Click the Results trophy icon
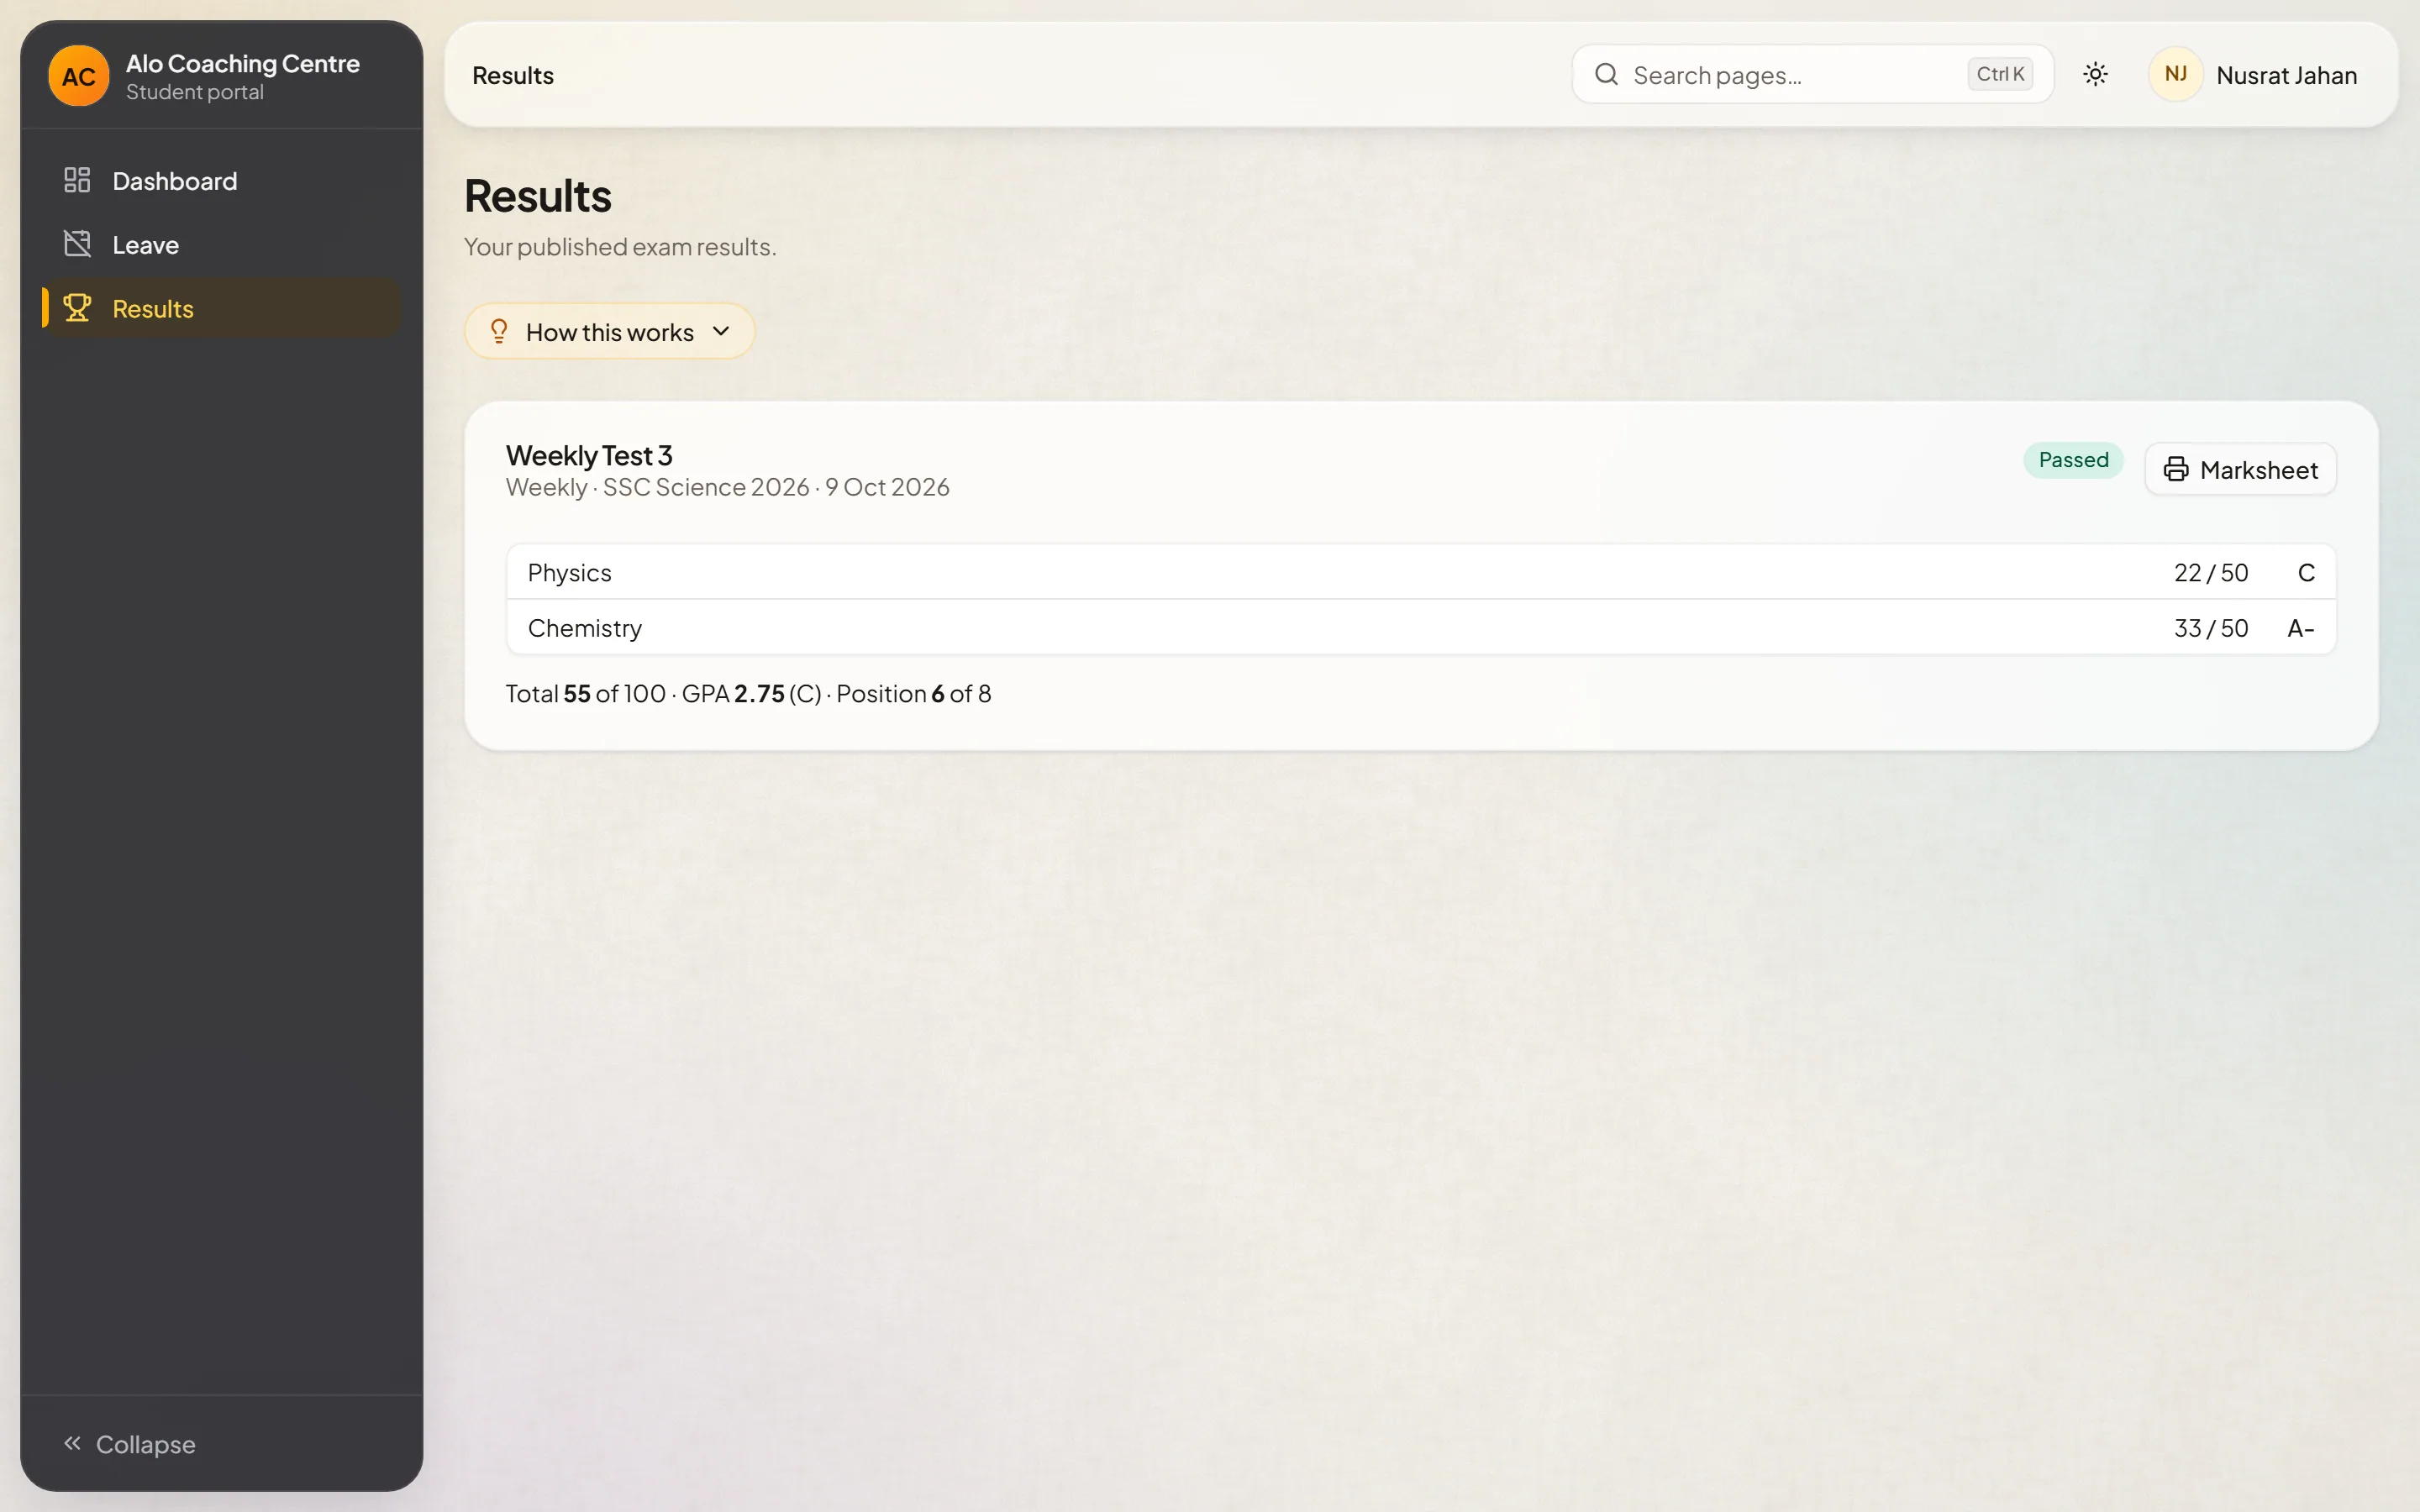The image size is (2420, 1512). pyautogui.click(x=77, y=308)
